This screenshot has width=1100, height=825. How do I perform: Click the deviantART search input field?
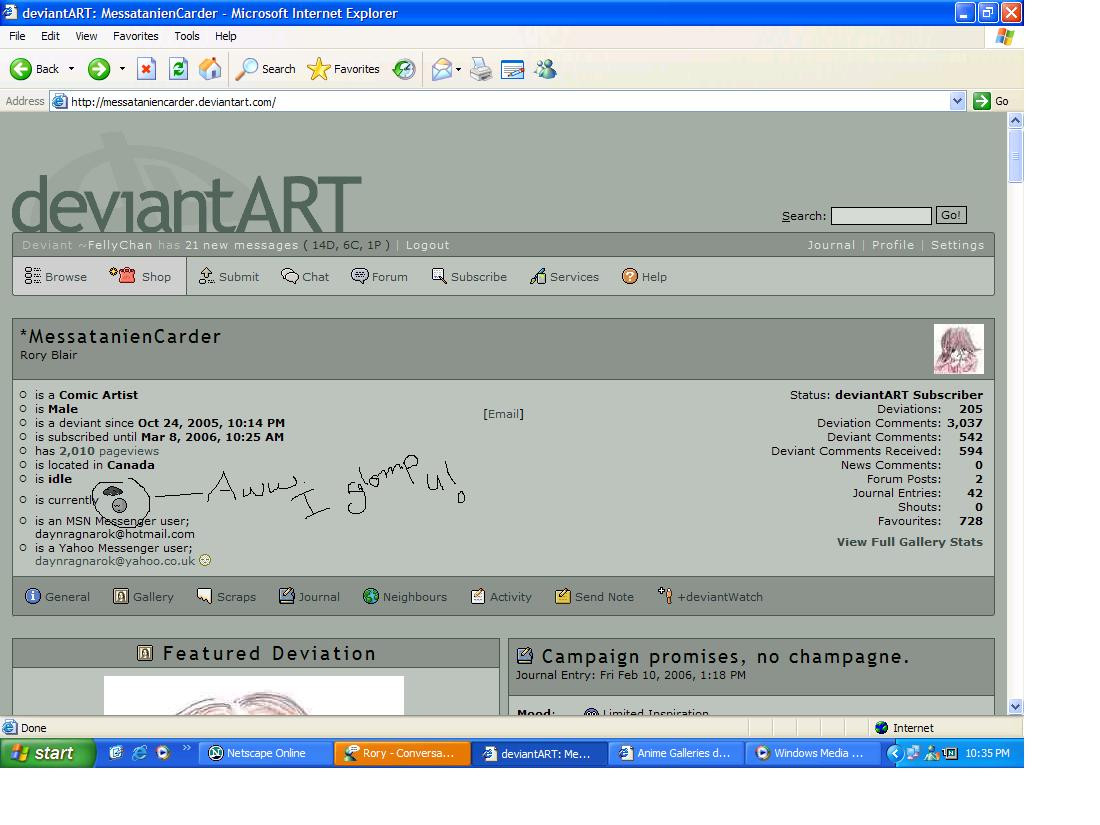coord(880,215)
